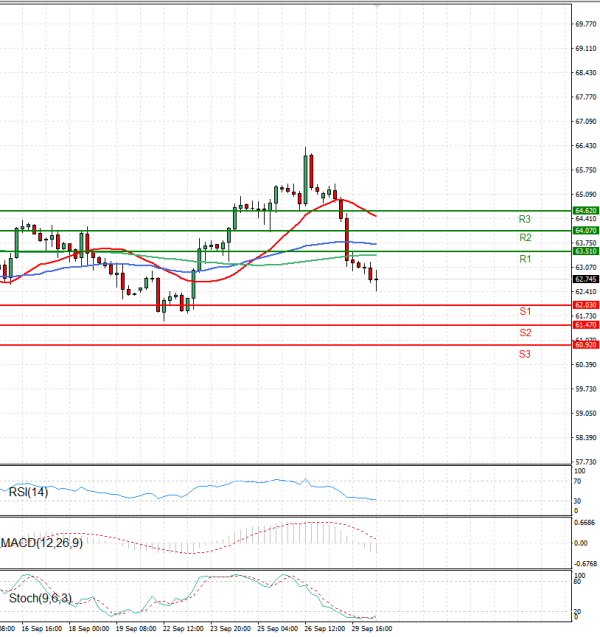Image resolution: width=600 pixels, height=637 pixels.
Task: Select the R3 resistance level label
Action: [x=524, y=219]
